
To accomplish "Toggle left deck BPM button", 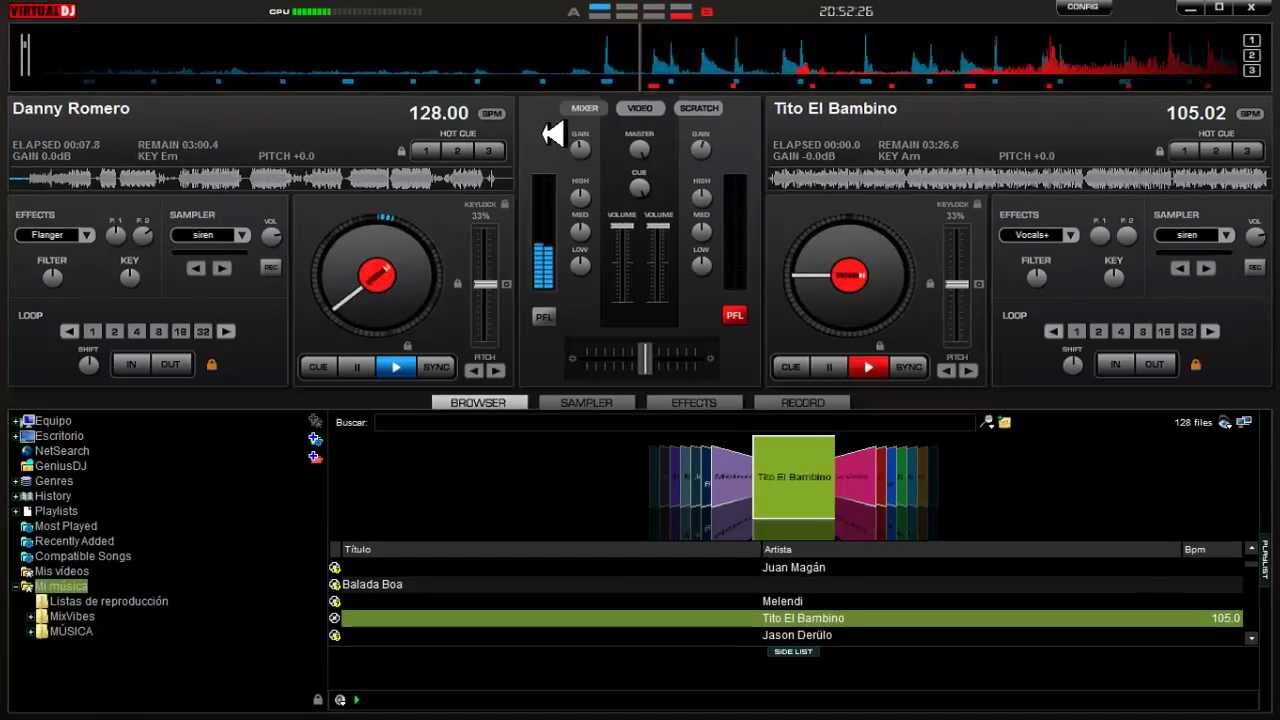I will click(x=491, y=114).
